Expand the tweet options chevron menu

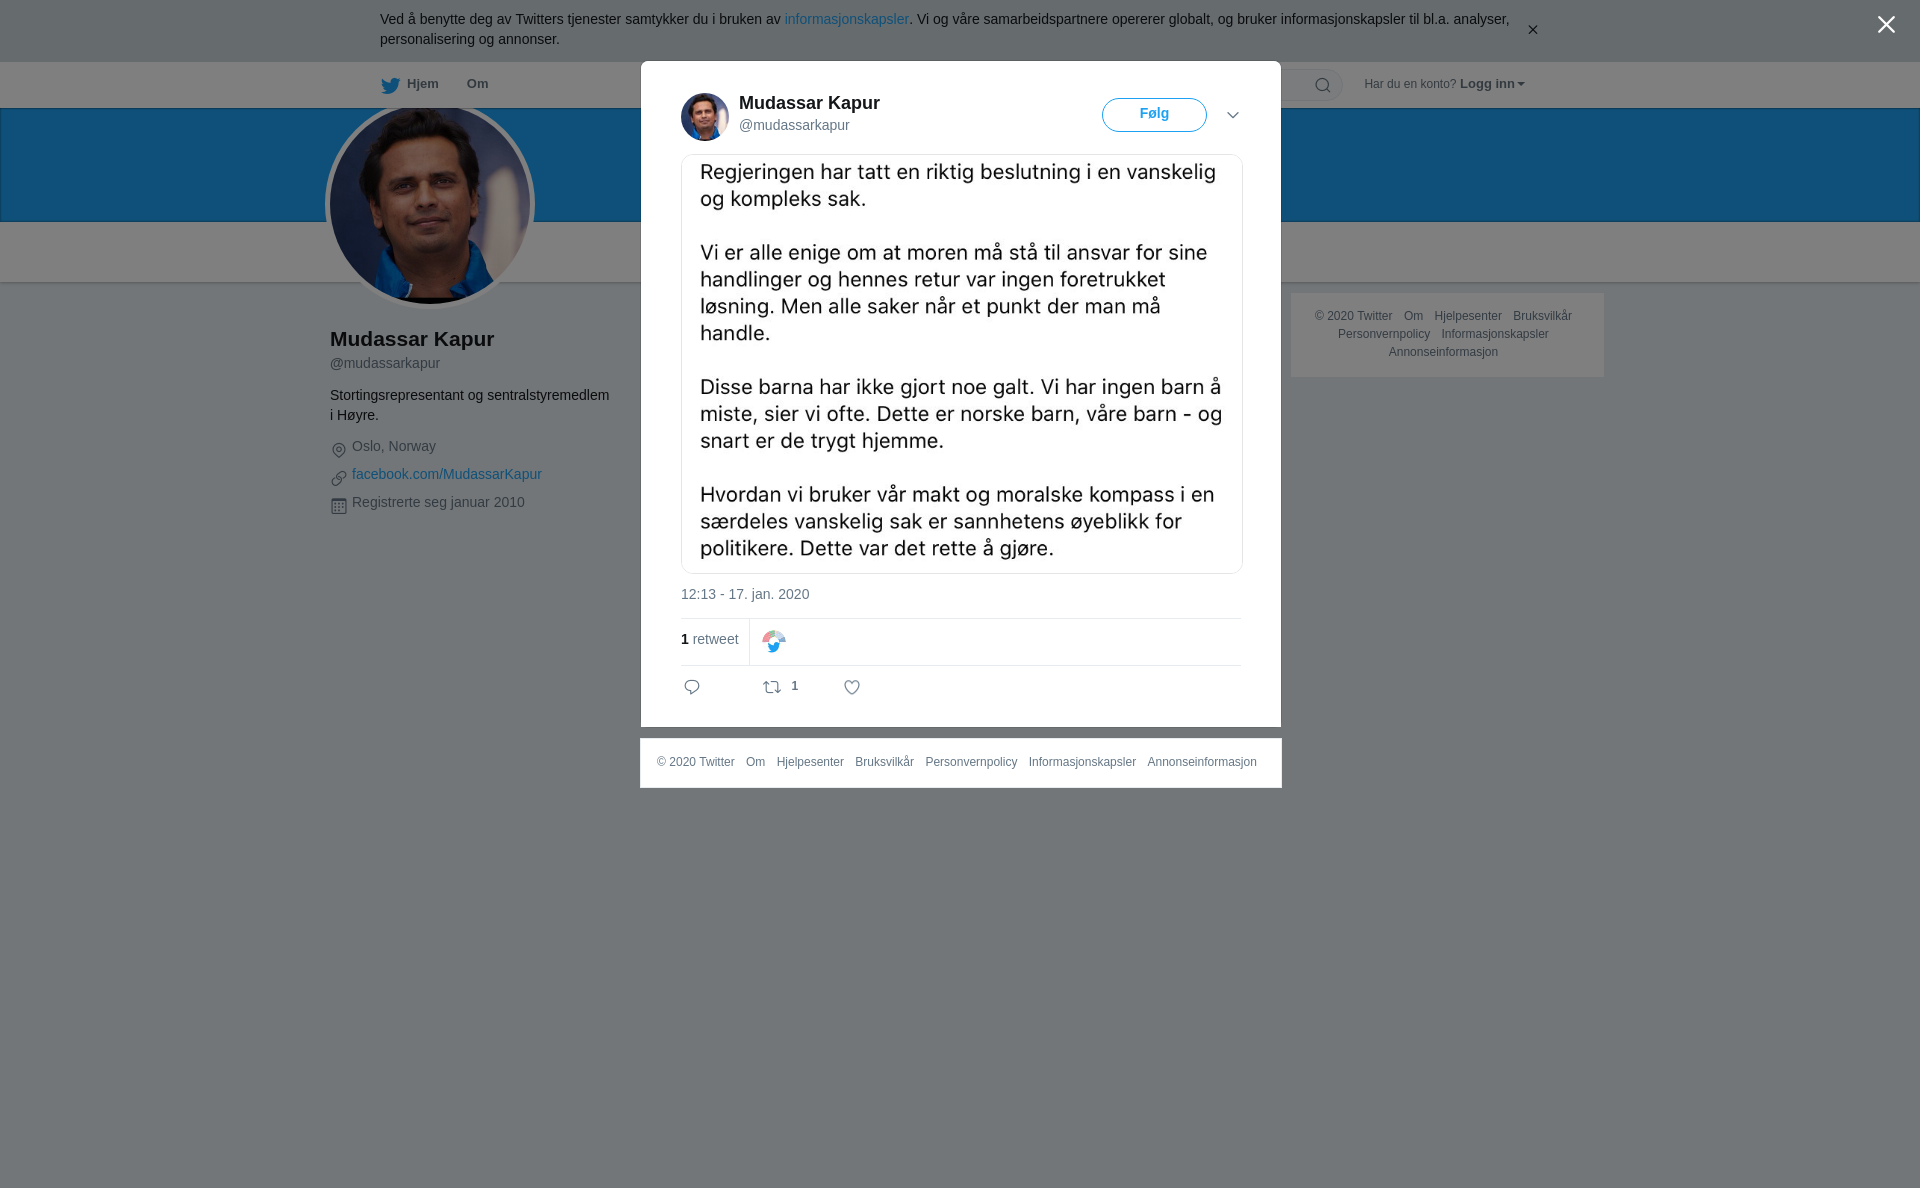[1233, 115]
